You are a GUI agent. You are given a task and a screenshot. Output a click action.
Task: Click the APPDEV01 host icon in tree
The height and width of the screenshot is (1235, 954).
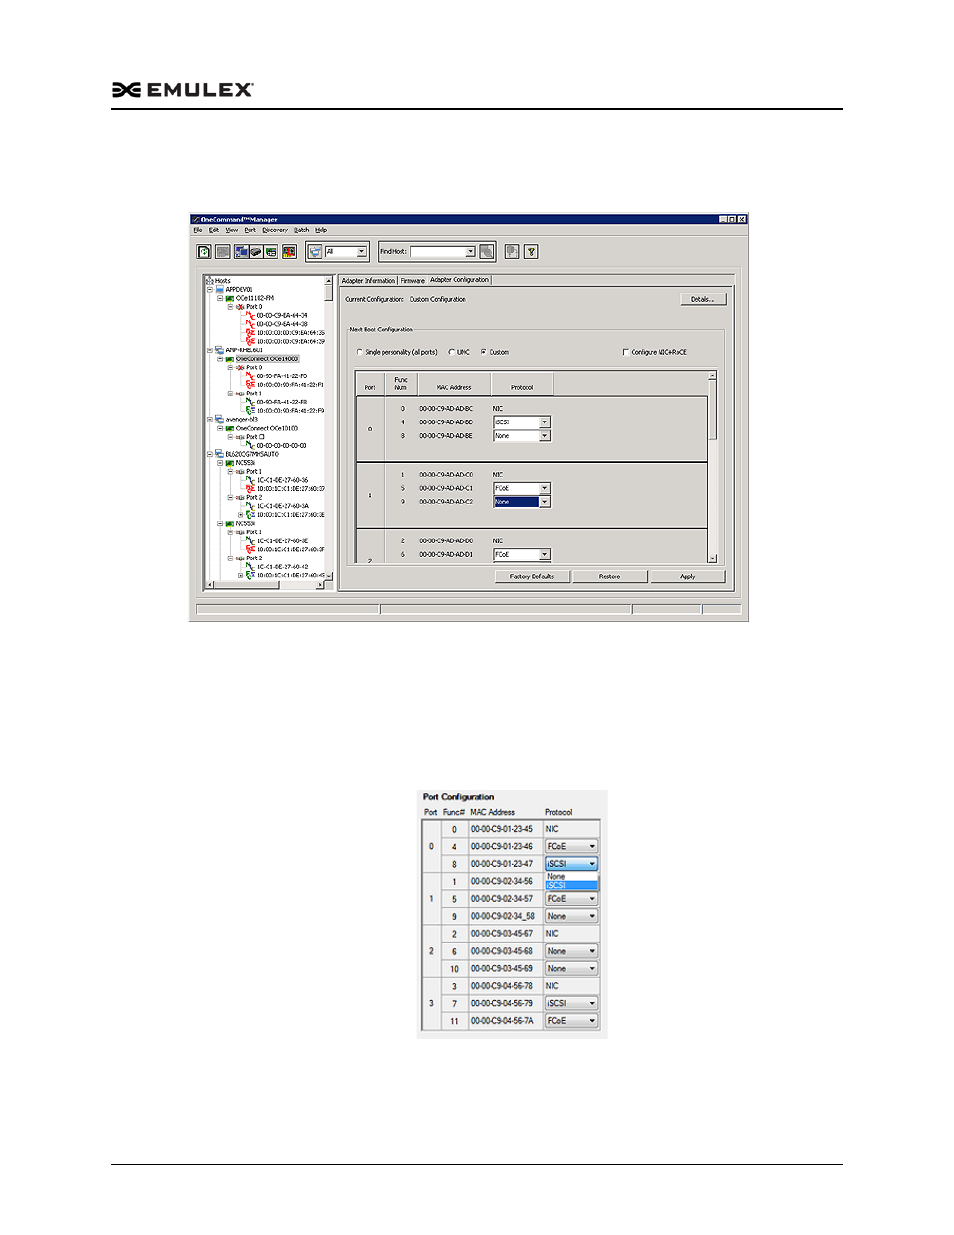point(220,289)
